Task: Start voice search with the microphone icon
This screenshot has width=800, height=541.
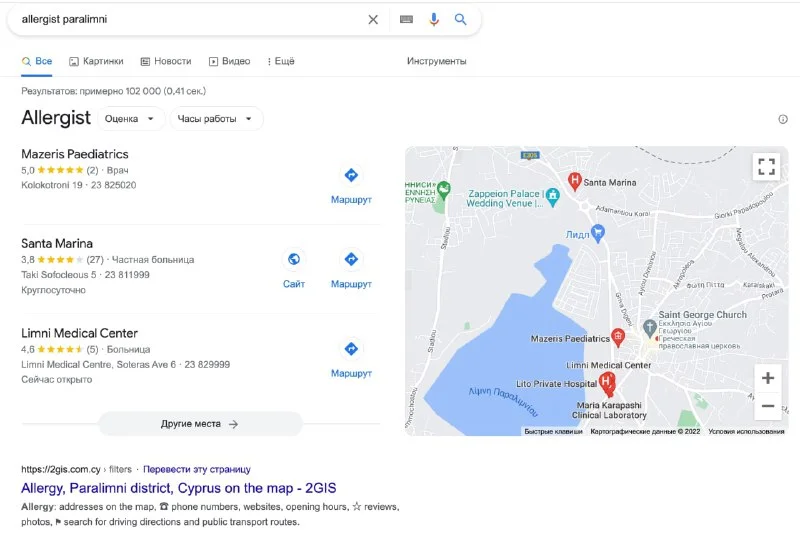Action: pyautogui.click(x=434, y=19)
